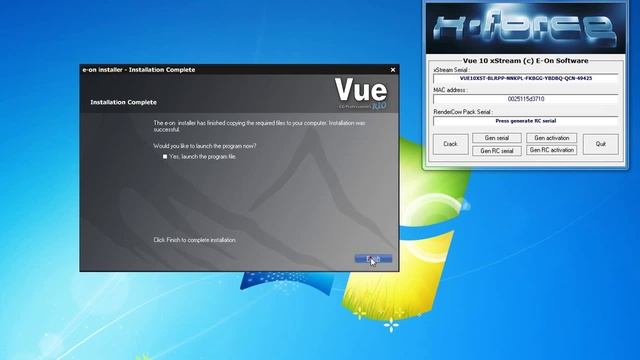Click the installer title bar text
The width and height of the screenshot is (640, 360).
(139, 70)
